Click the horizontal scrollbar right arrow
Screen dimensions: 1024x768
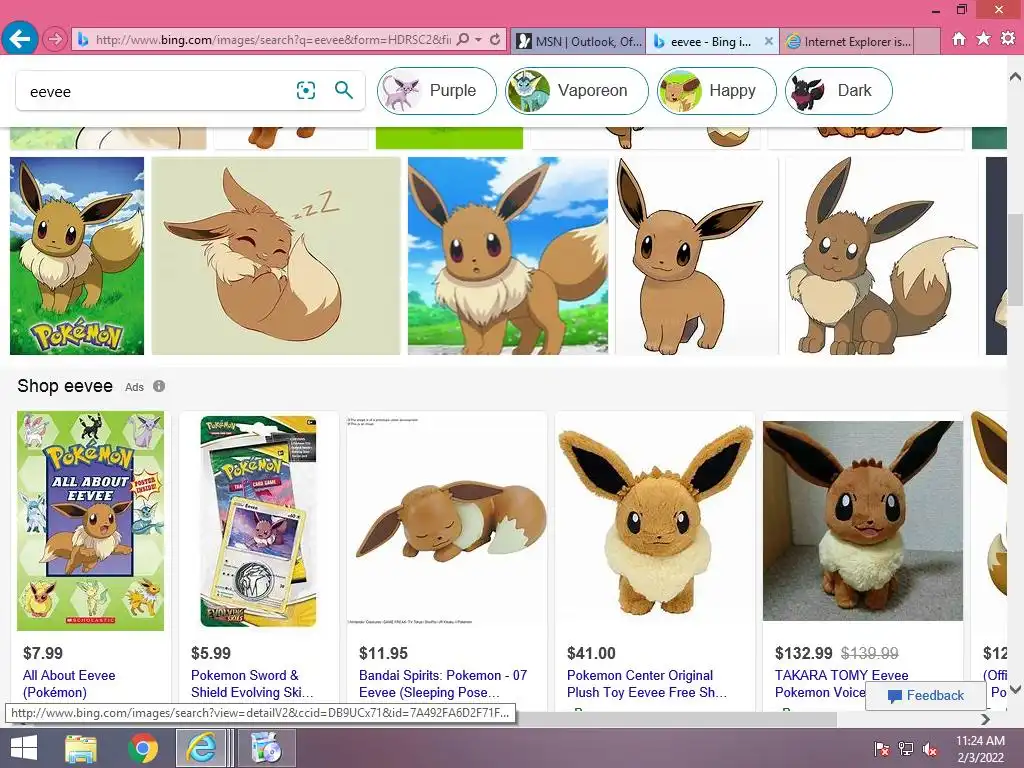point(985,719)
